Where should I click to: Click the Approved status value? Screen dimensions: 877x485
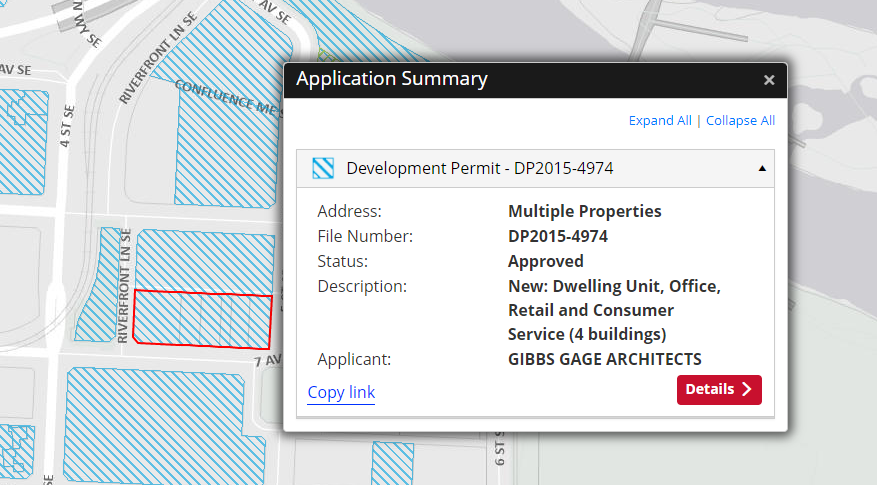tap(546, 261)
